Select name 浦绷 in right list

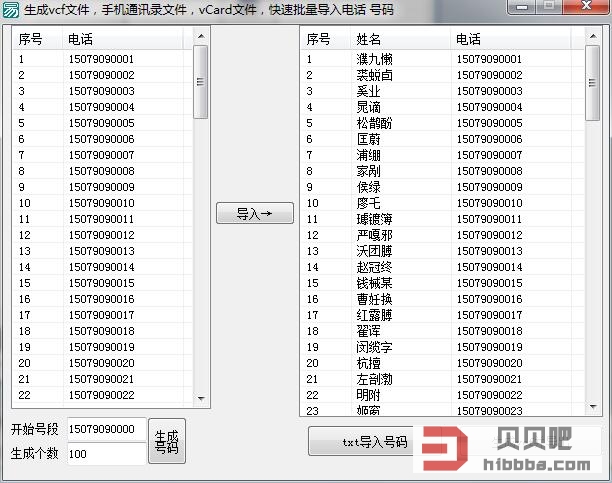coord(368,155)
